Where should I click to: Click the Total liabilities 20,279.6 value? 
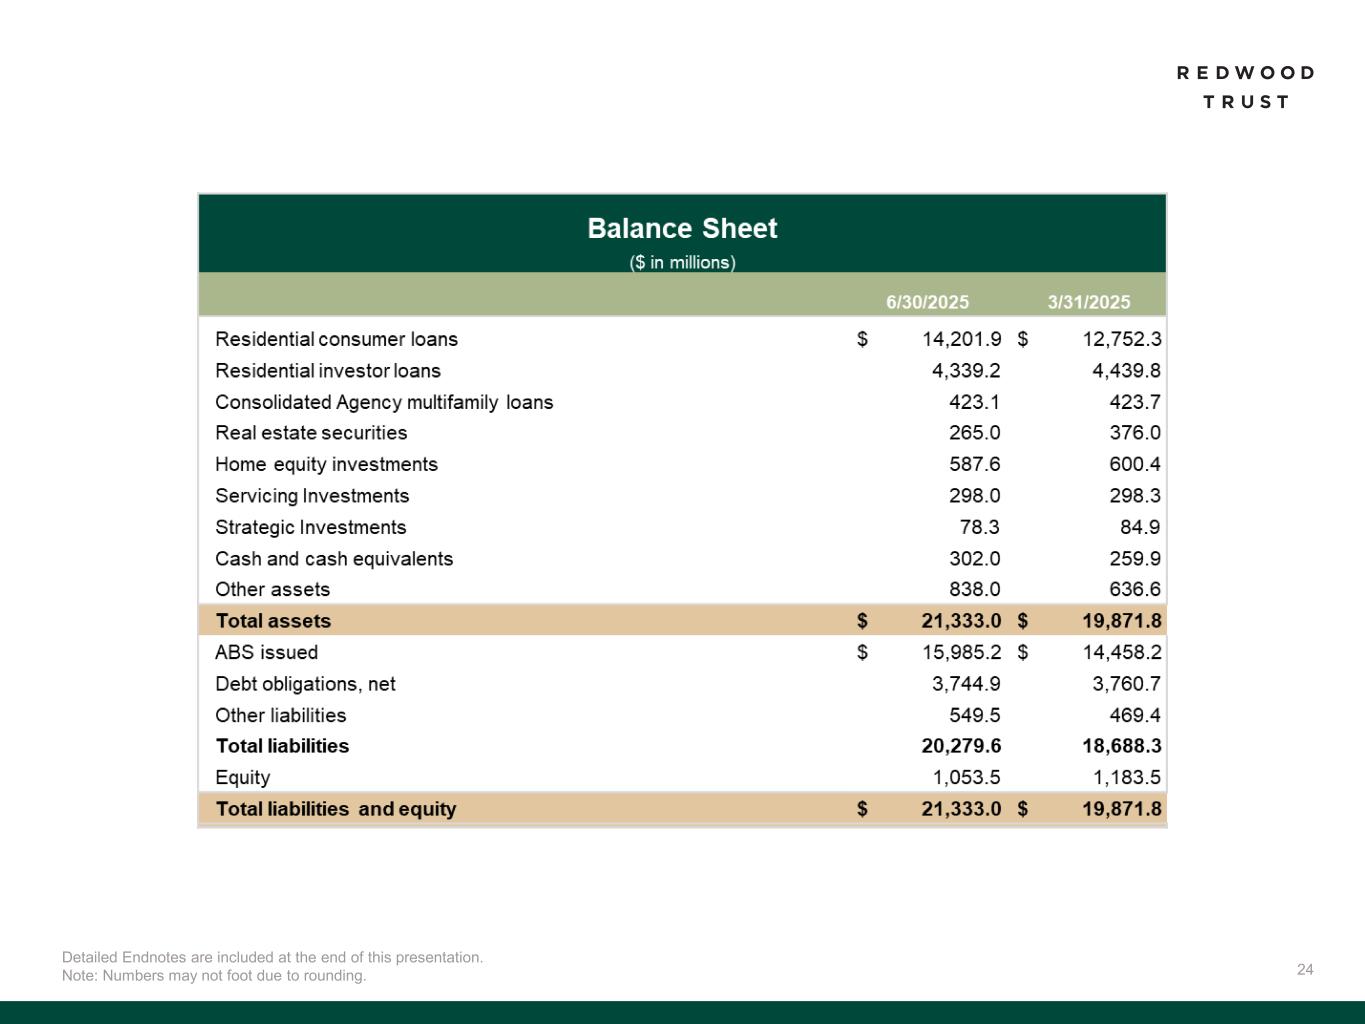[960, 746]
